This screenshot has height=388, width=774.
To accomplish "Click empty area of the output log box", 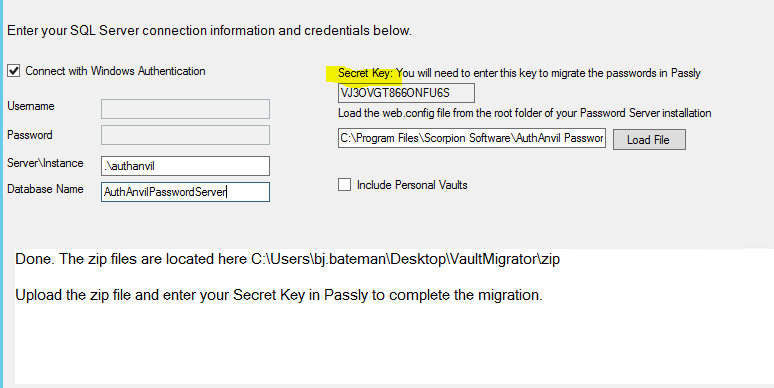I will click(x=395, y=346).
